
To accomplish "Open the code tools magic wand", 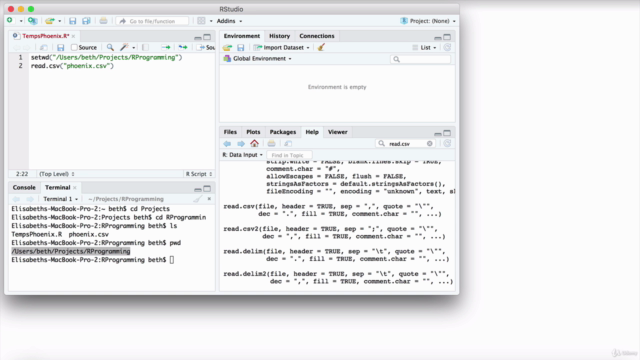I will pos(124,47).
